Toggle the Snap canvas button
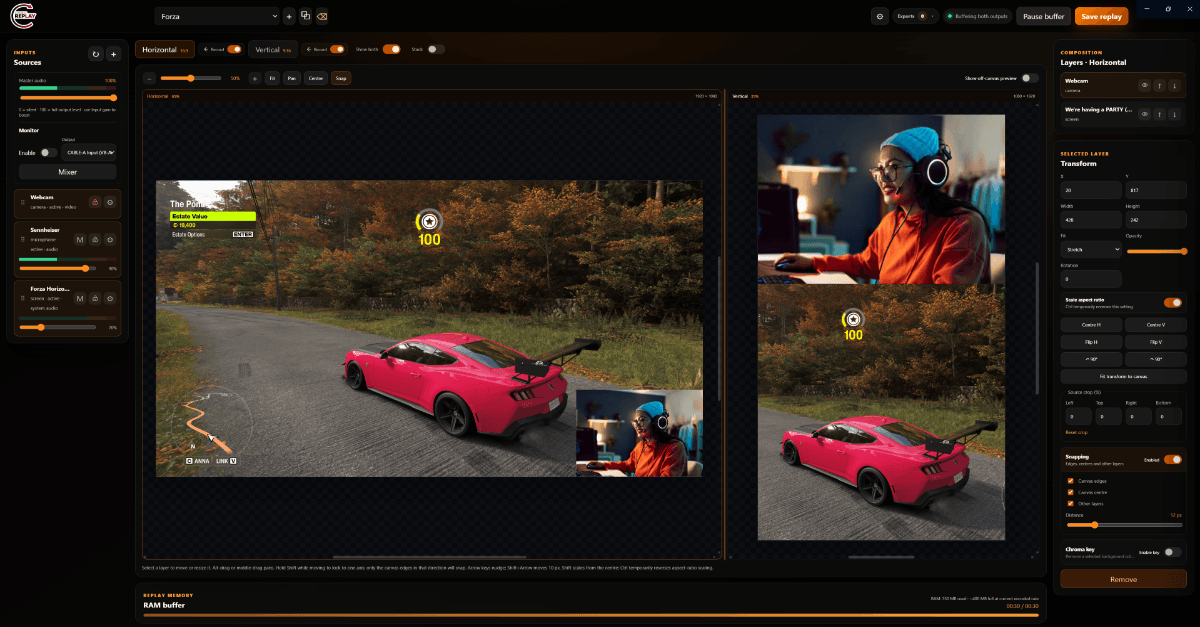This screenshot has width=1200, height=627. [341, 77]
